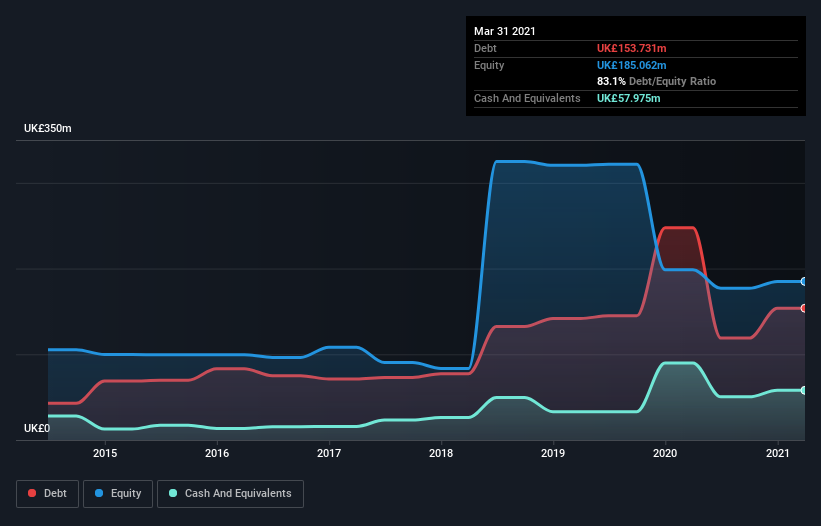Click the Cash value UK£57.975m
Screen dimensions: 821x526
(x=628, y=98)
